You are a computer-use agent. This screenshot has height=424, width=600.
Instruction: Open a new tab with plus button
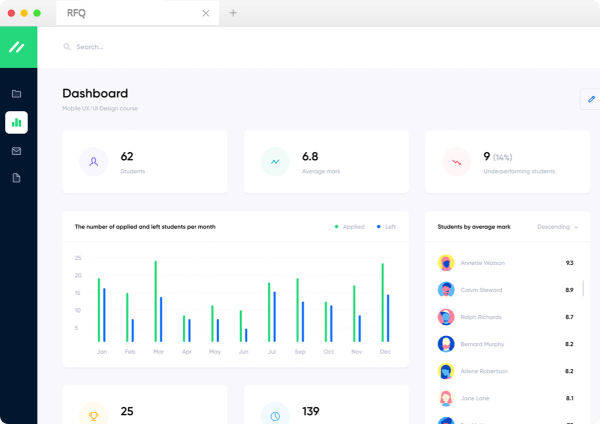click(x=233, y=13)
